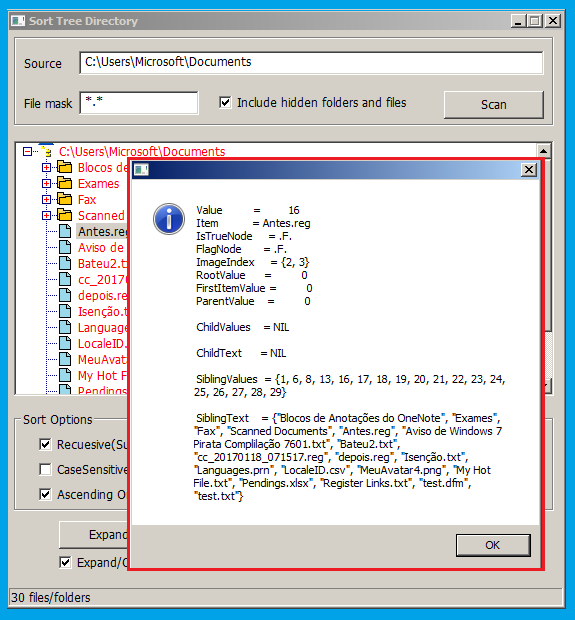The image size is (575, 620).
Task: Collapse the C:\Users\Microsoft\Documents root node
Action: point(27,151)
